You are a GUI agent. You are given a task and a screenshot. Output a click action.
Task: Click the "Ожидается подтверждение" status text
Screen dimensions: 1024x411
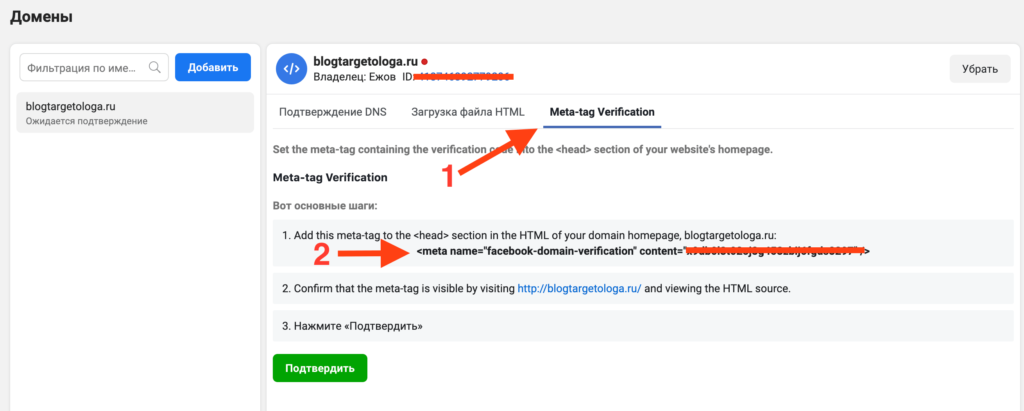pyautogui.click(x=87, y=122)
